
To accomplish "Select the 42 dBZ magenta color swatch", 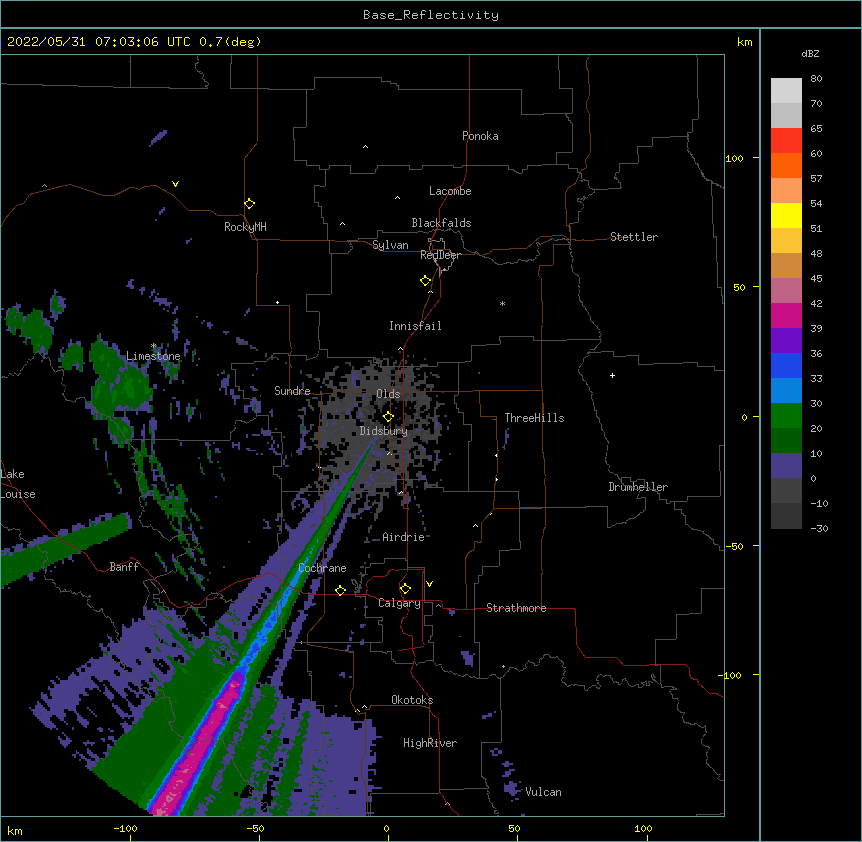I will 786,315.
